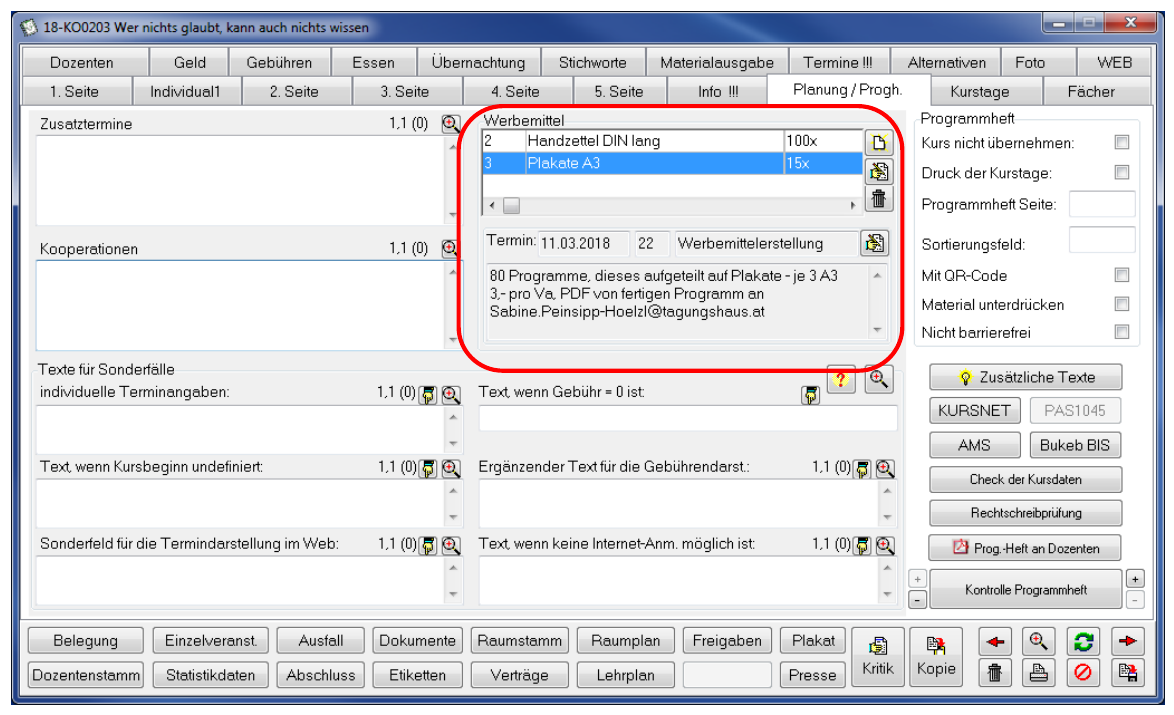Save using the document-with-floppy-disk icon
The height and width of the screenshot is (715, 1174).
[x=1127, y=672]
